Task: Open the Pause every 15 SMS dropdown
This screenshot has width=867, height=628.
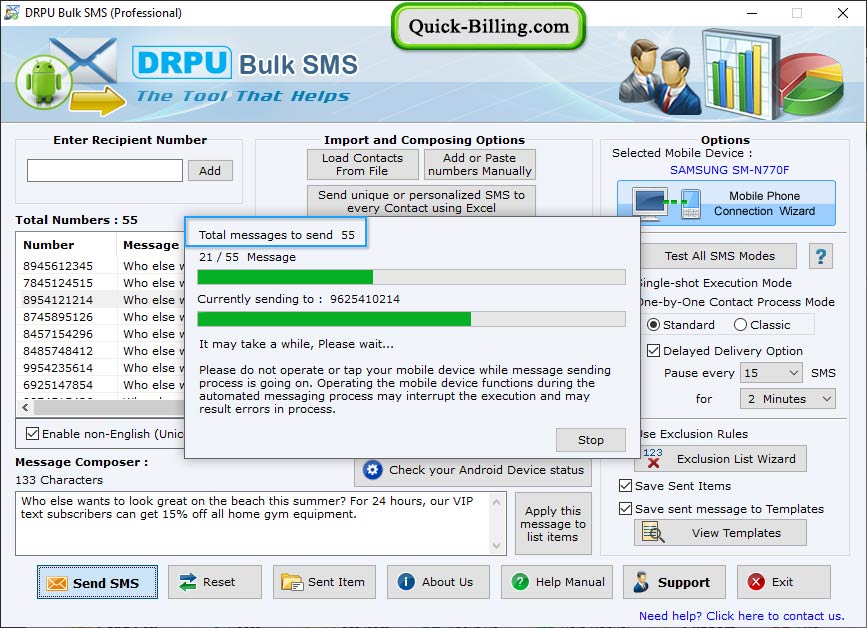Action: (x=771, y=373)
